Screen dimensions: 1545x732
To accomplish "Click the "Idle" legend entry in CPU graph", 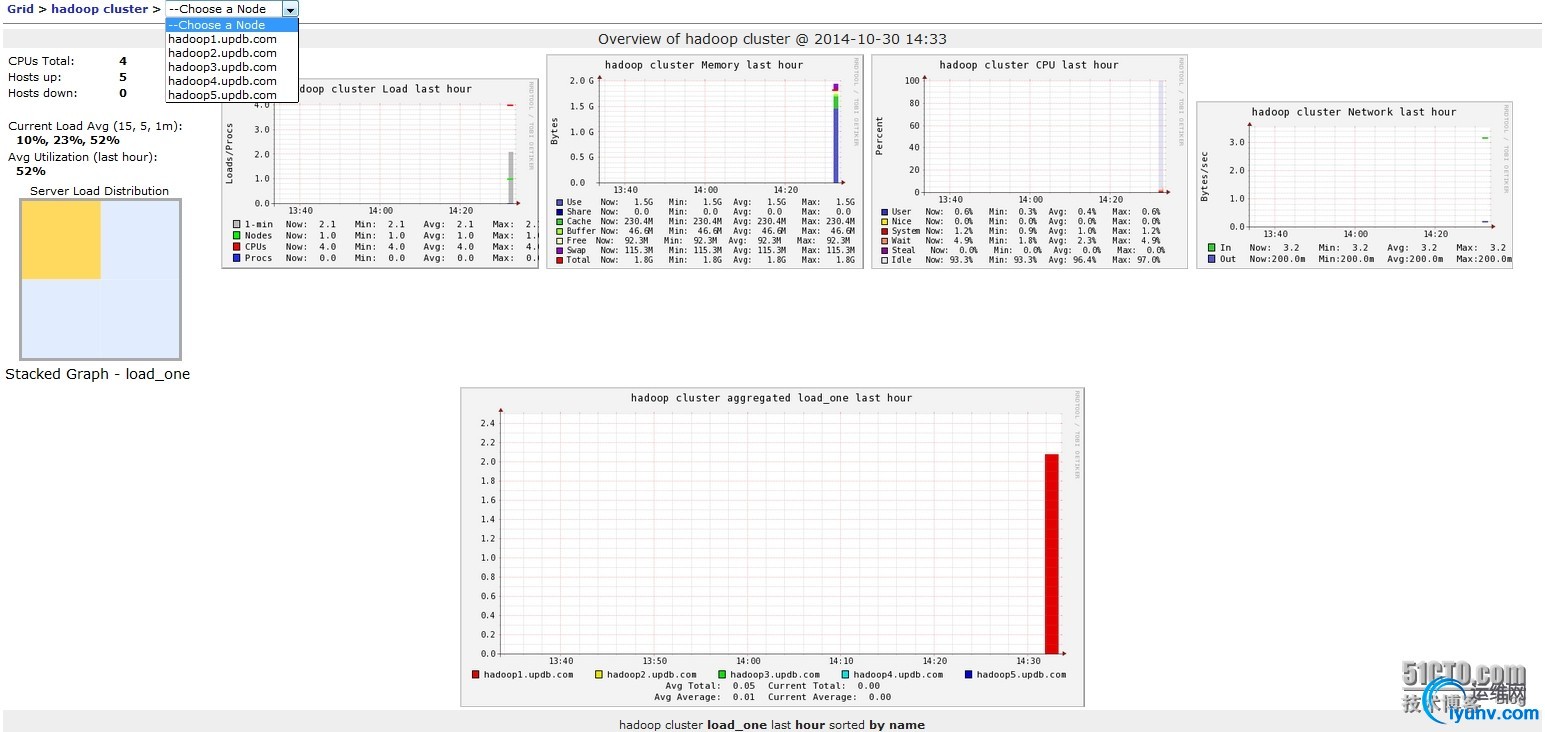I will 896,260.
